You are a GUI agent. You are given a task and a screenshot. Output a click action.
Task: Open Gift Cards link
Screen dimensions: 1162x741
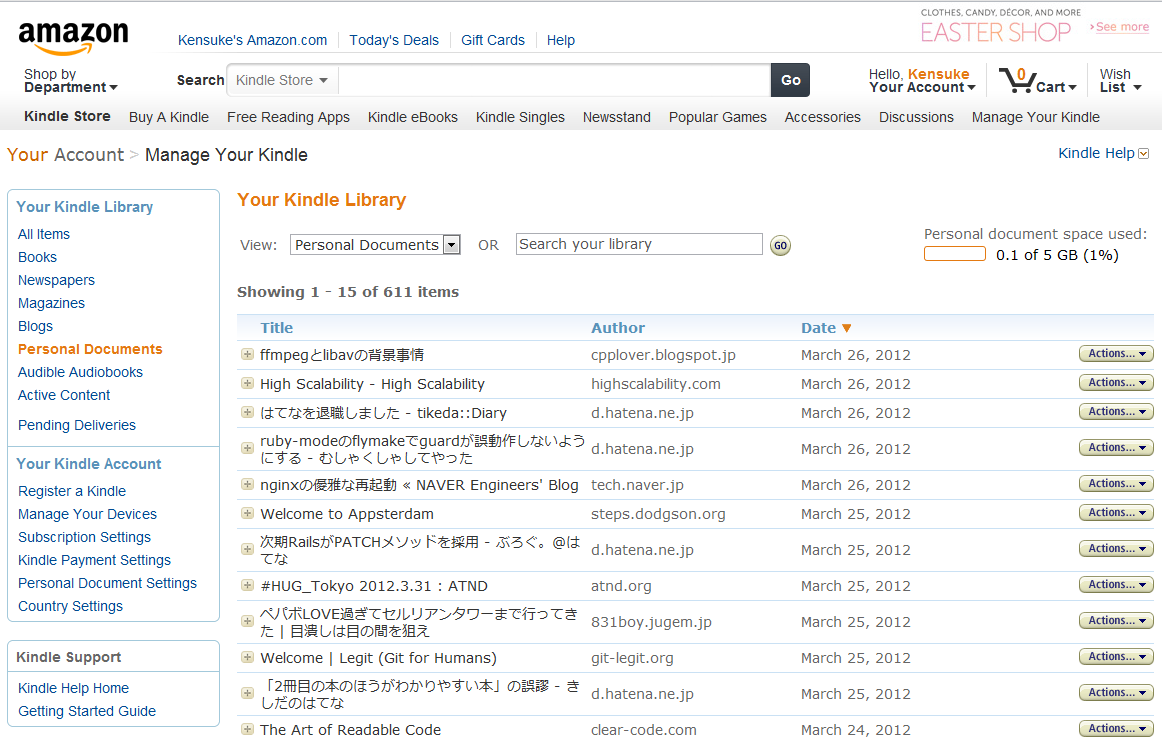click(x=493, y=40)
